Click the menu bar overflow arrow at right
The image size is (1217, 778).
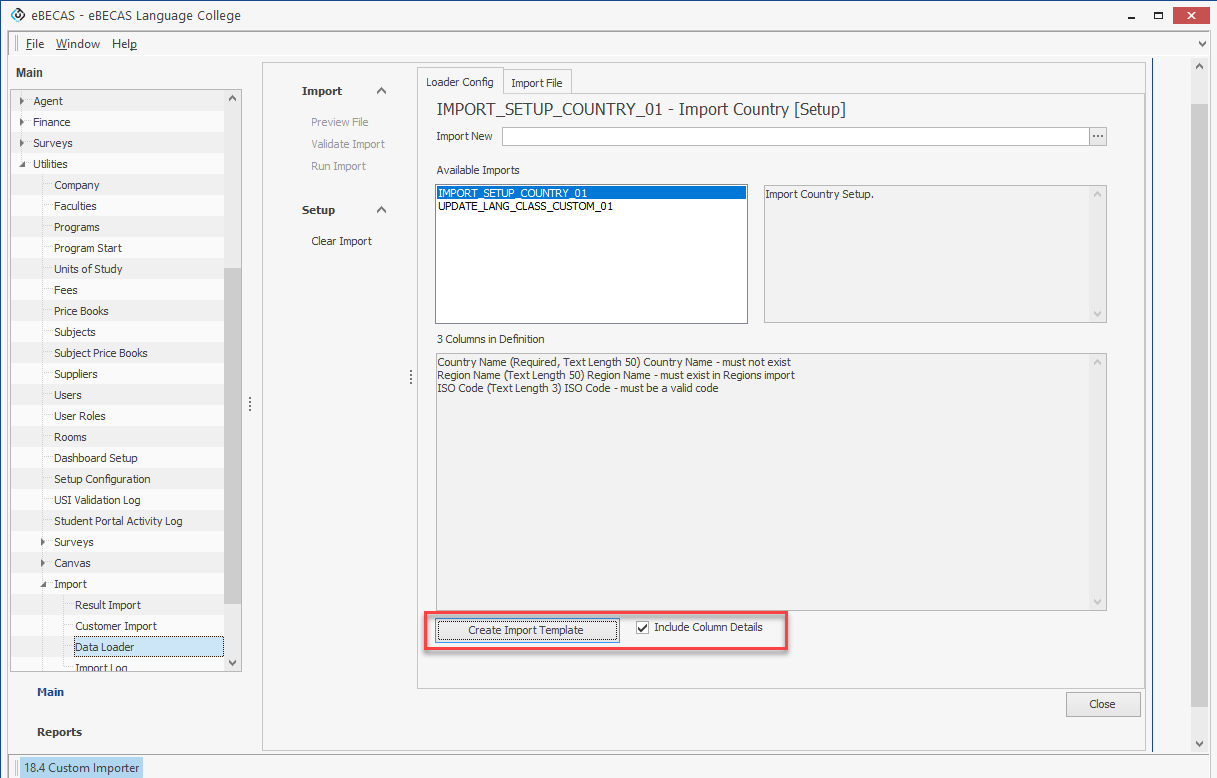1203,44
